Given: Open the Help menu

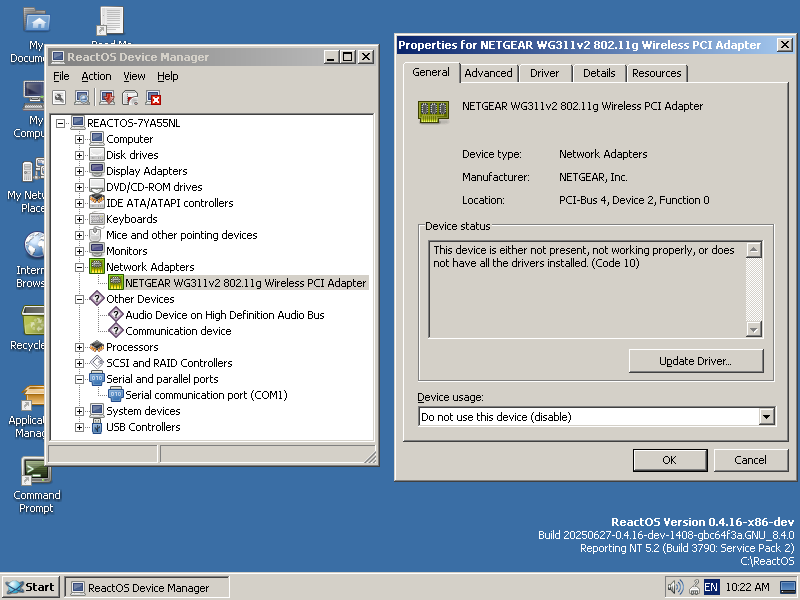Looking at the screenshot, I should 168,76.
